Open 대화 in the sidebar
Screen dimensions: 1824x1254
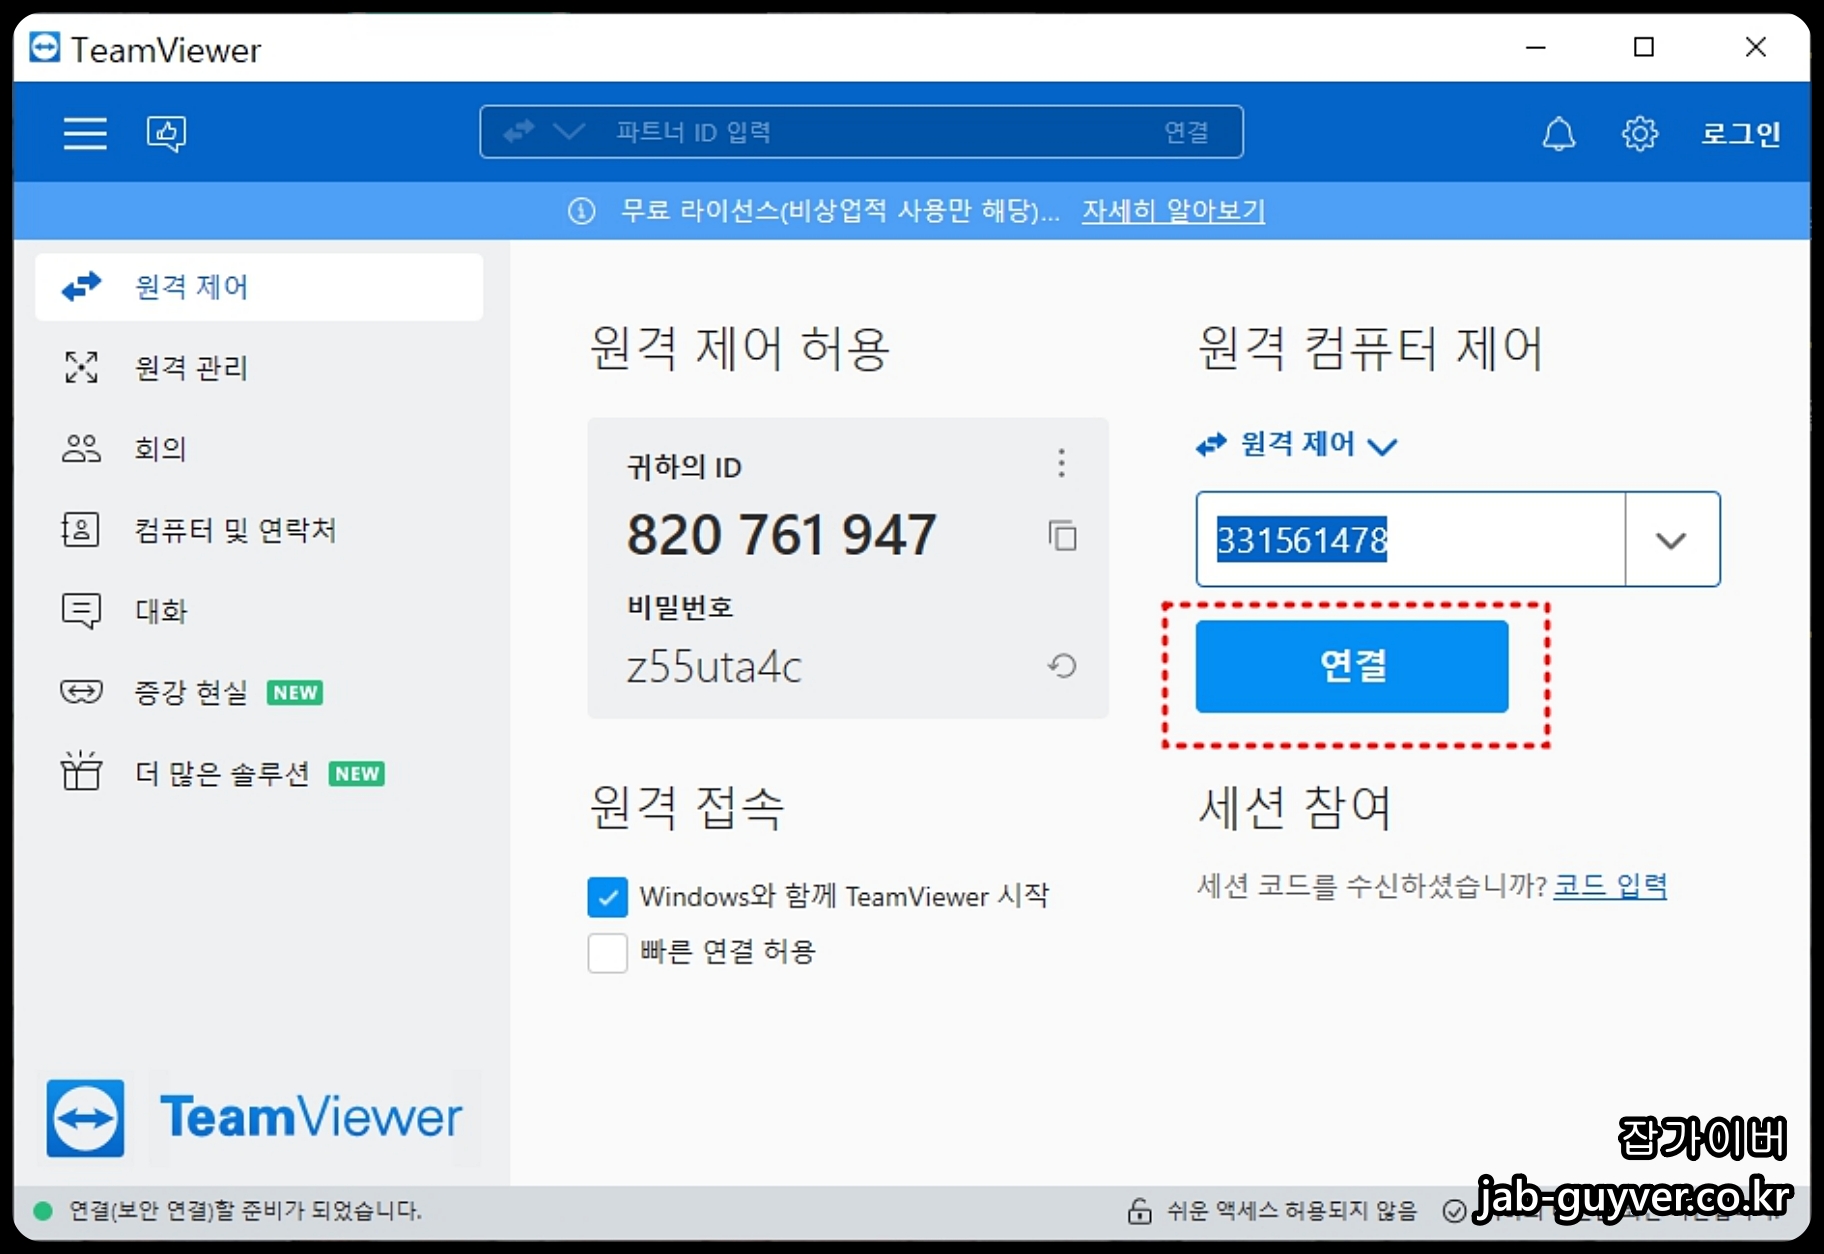point(259,611)
